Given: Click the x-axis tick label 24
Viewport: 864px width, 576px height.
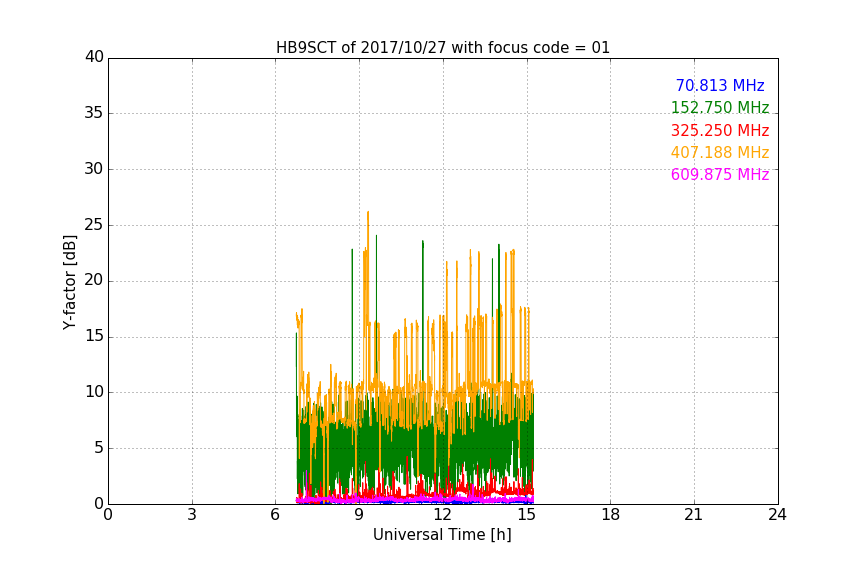Looking at the screenshot, I should coord(777,515).
